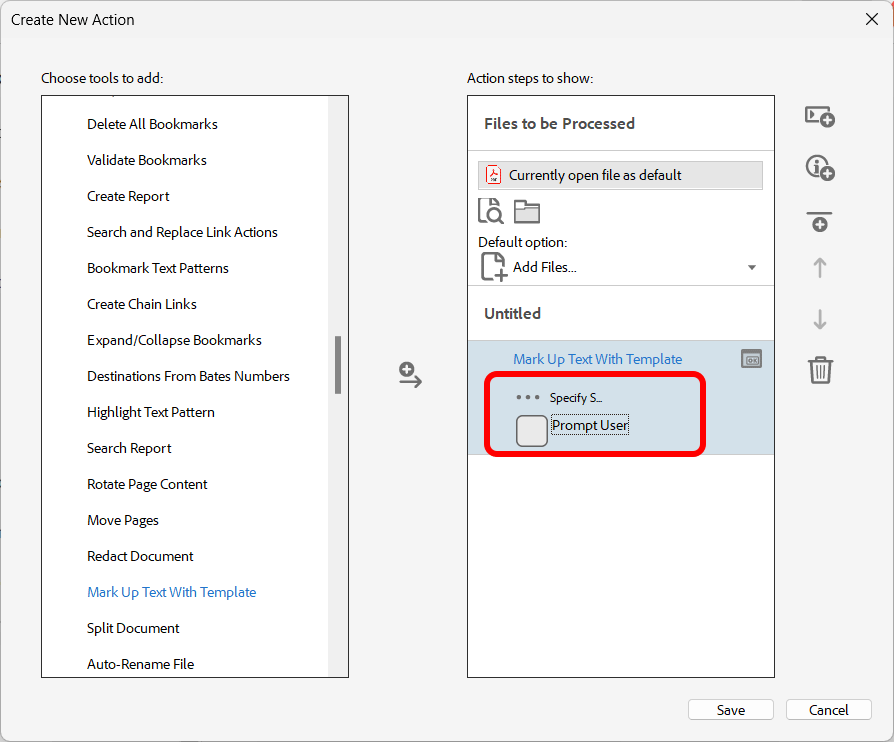Viewport: 894px width, 742px height.
Task: Click the add instruction step icon
Action: [820, 168]
